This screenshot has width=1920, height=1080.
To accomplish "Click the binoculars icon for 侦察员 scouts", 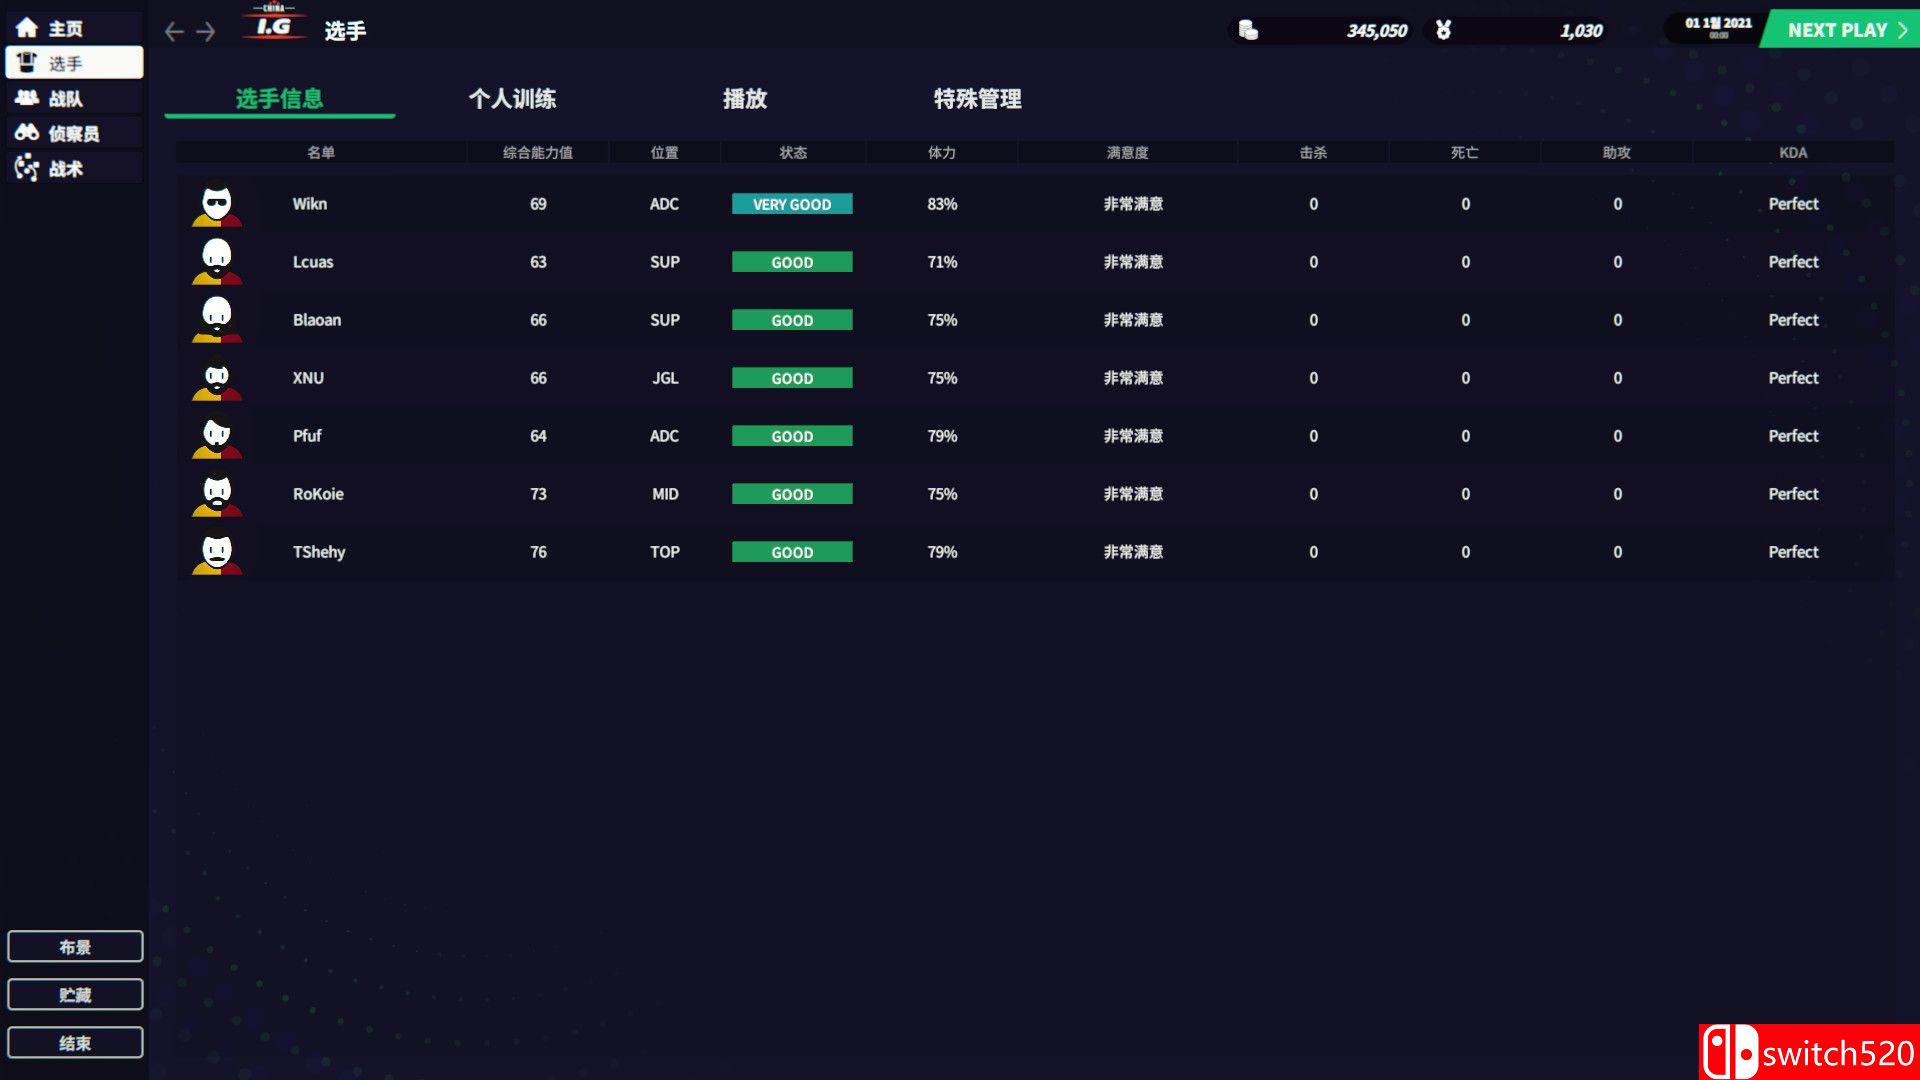I will pyautogui.click(x=27, y=132).
